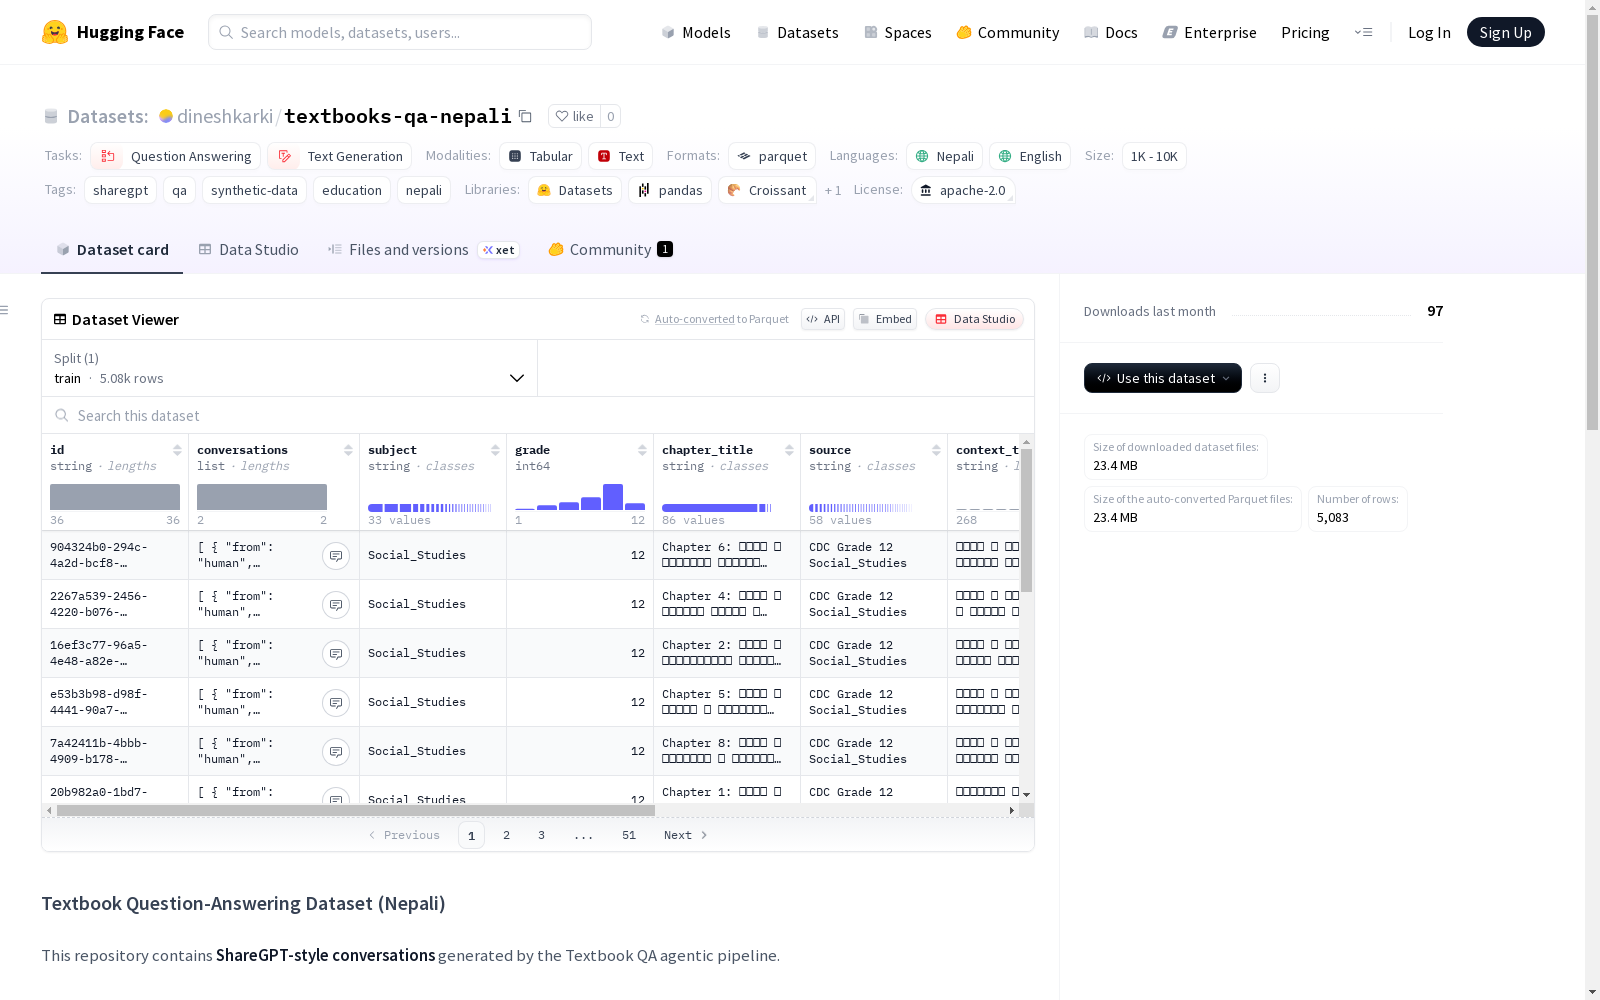Show the additional libraries +1 expander

pyautogui.click(x=833, y=190)
